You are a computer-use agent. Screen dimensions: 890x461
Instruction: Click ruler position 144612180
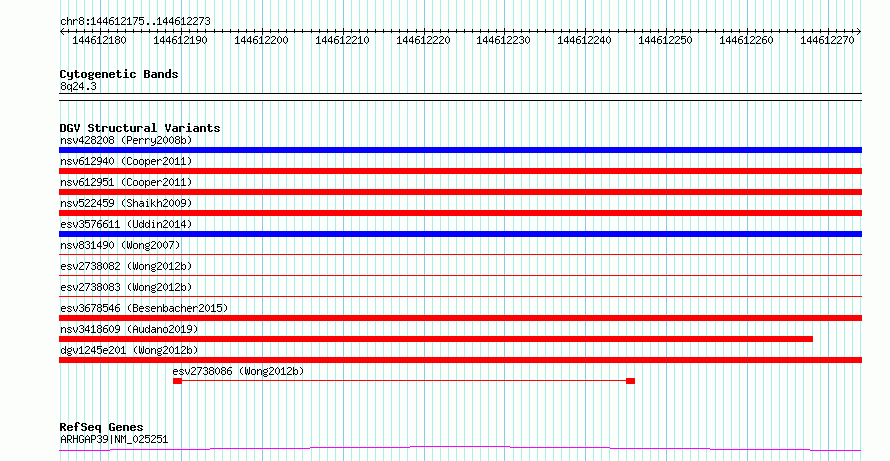(99, 40)
